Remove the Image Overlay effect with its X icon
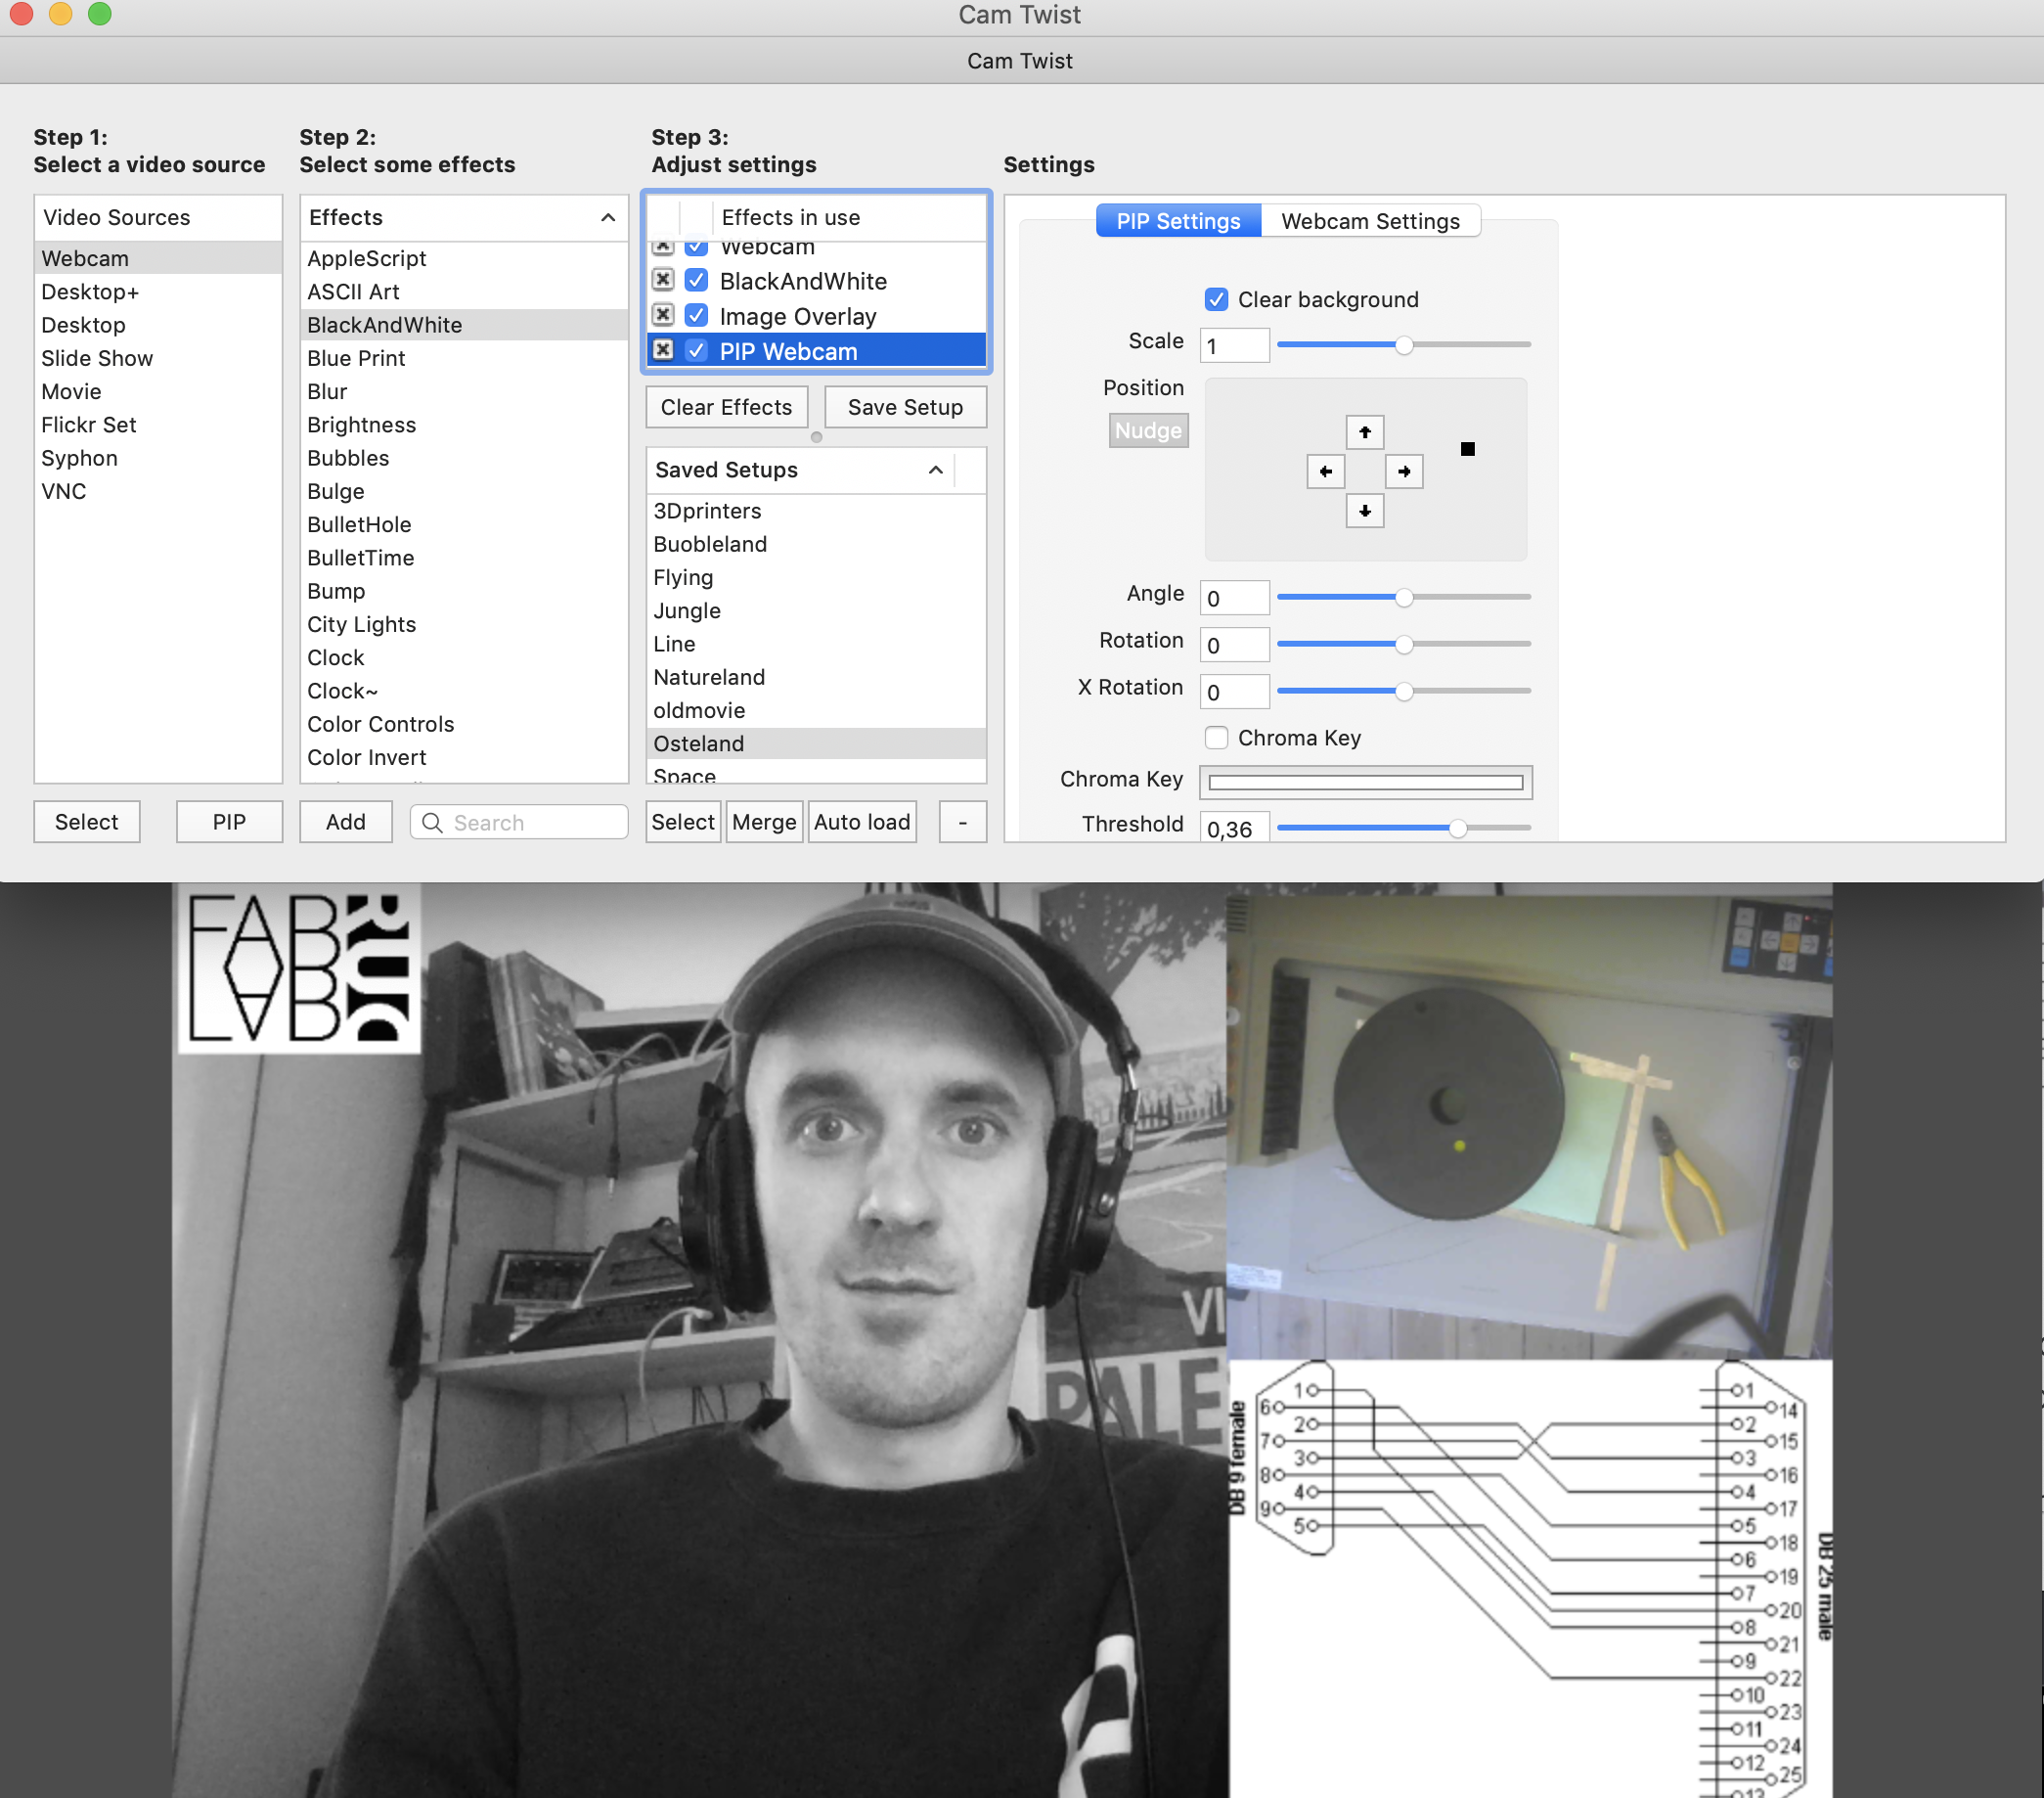 (663, 315)
